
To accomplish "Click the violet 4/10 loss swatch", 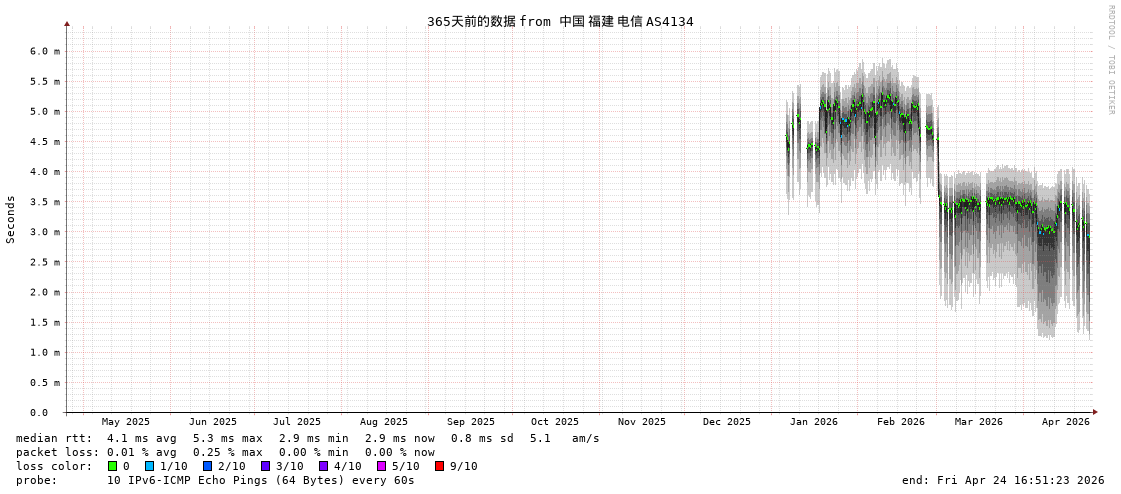I will (x=323, y=466).
